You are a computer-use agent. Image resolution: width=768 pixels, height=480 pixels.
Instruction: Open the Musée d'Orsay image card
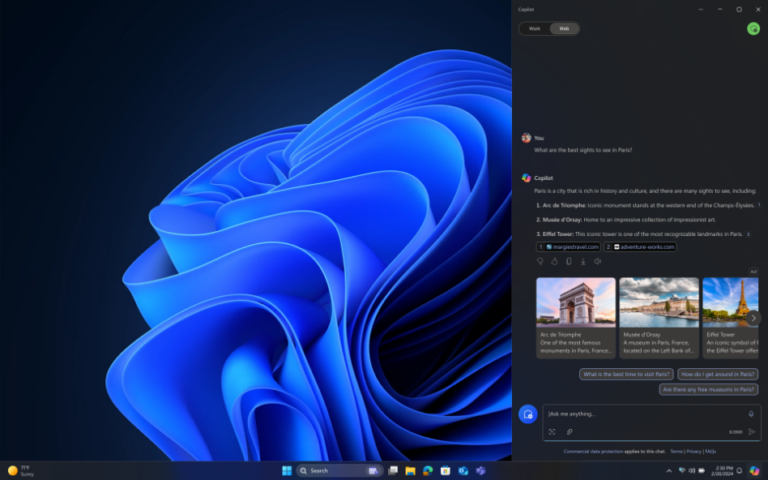pos(658,317)
